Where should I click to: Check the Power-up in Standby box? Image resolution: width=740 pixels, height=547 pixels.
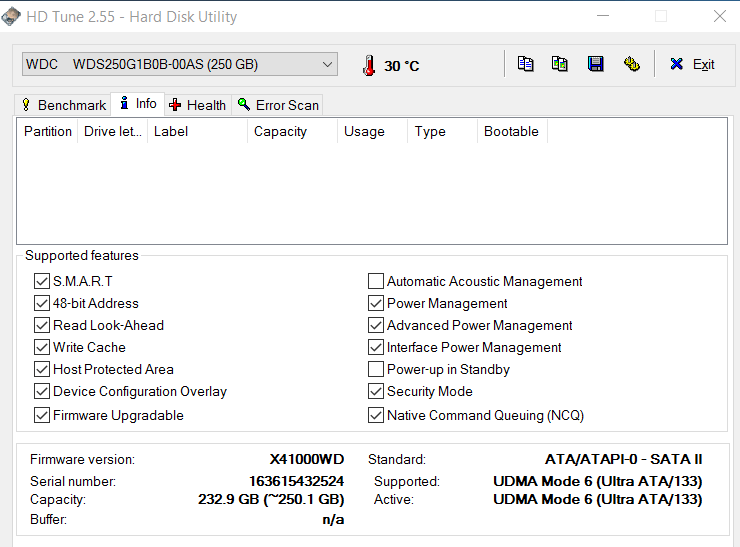(376, 369)
